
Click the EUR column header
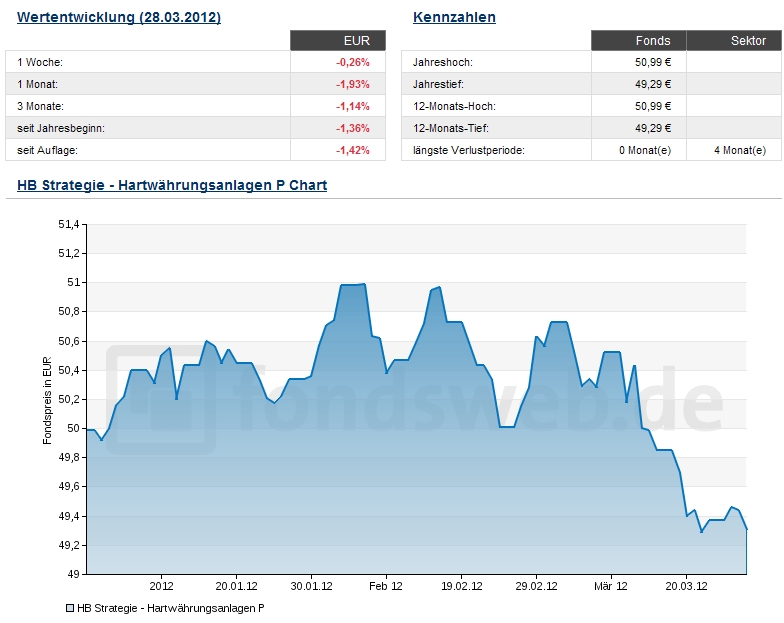(x=338, y=40)
